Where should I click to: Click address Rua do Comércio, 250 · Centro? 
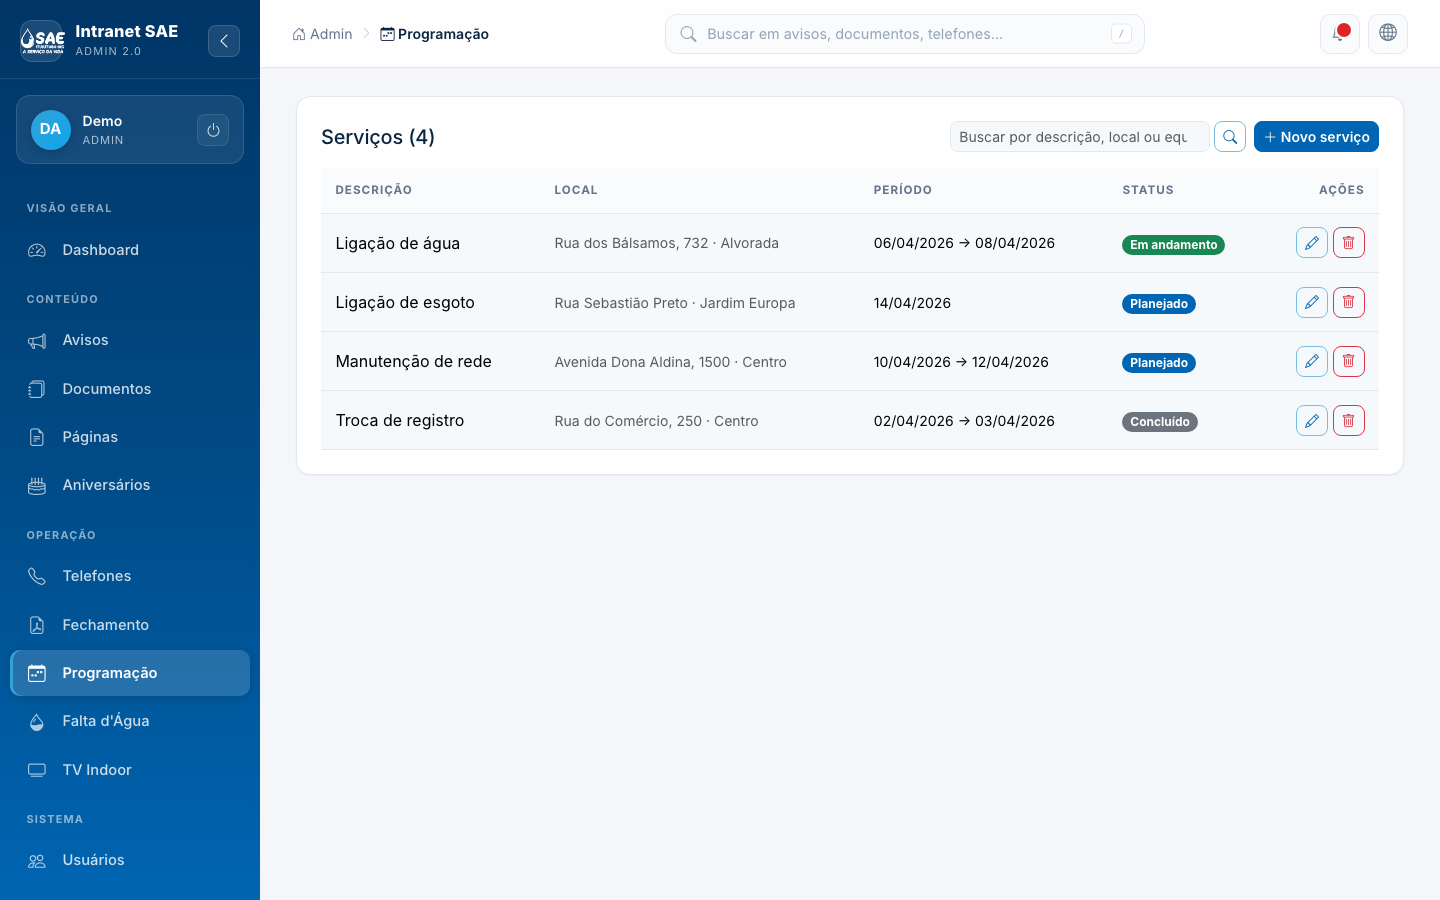(657, 421)
